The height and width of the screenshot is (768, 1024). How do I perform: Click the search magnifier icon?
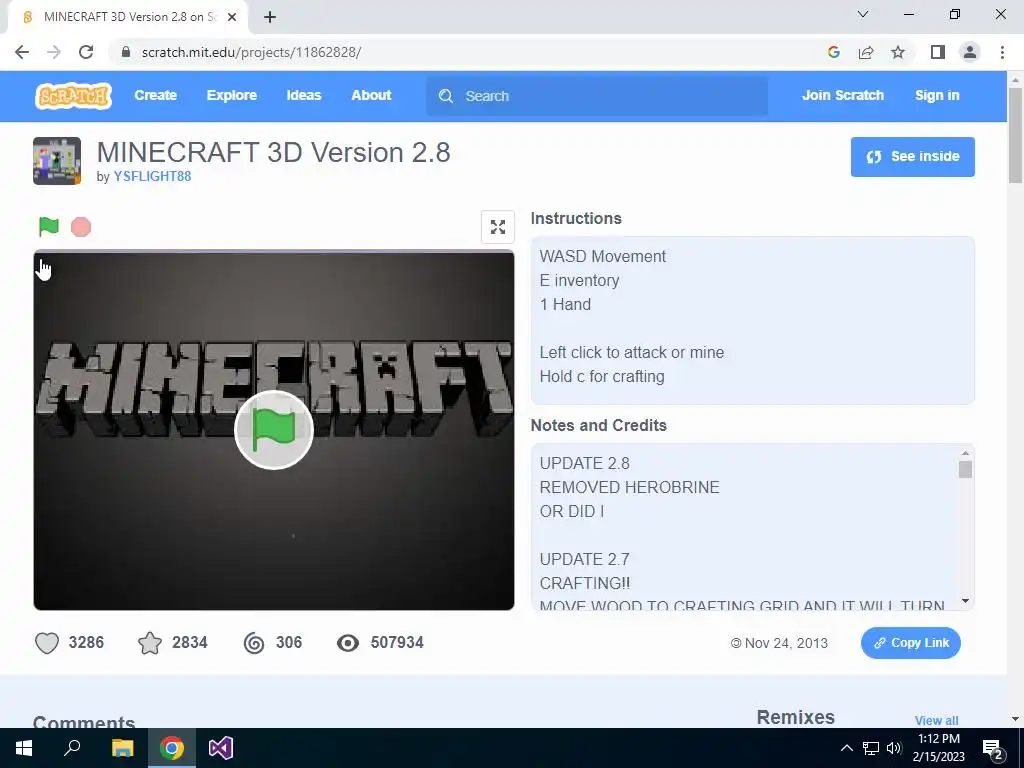(446, 96)
